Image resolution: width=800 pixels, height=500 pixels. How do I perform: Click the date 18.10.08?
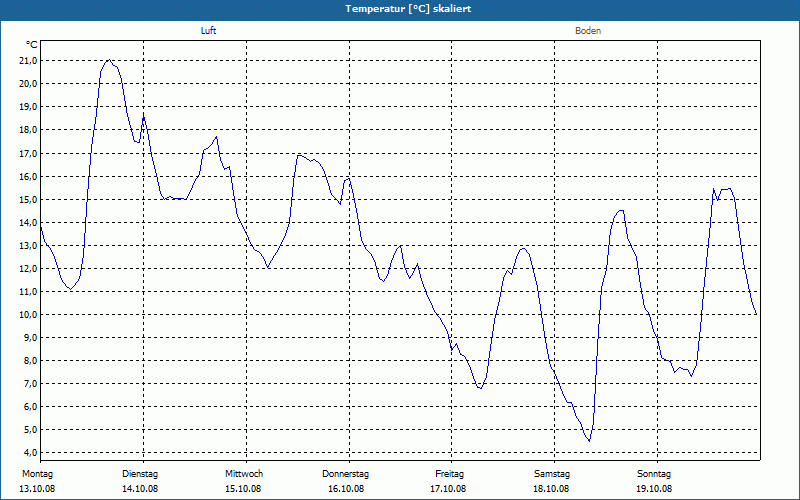pos(551,489)
